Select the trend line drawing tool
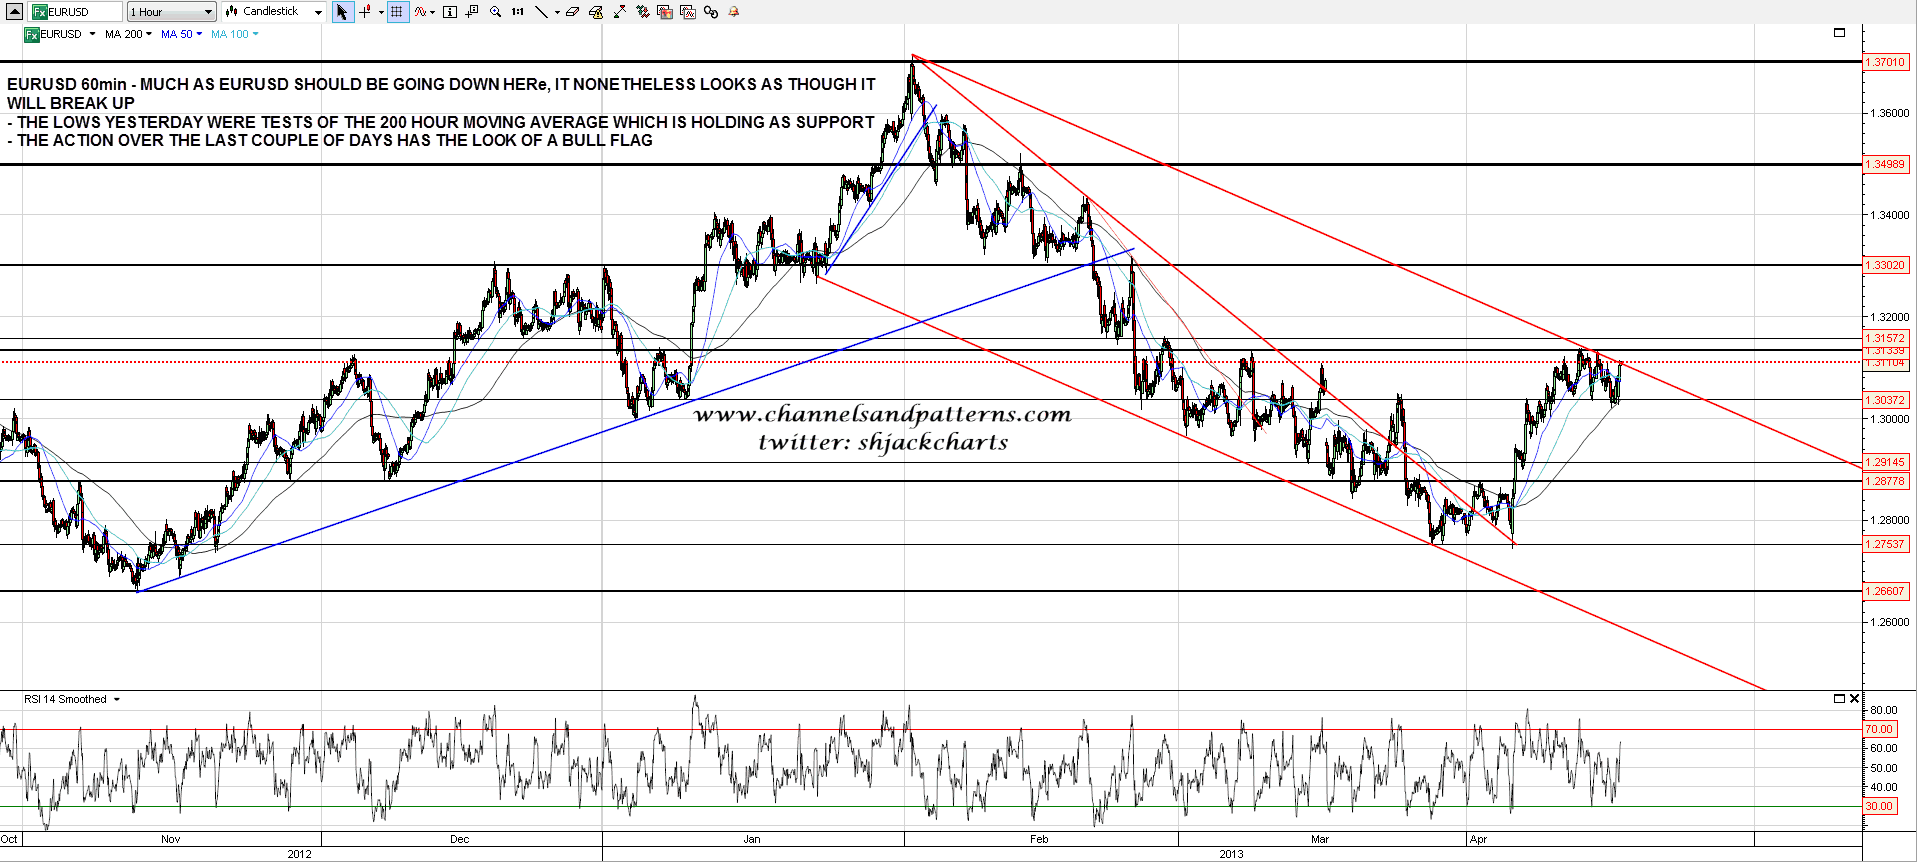Image resolution: width=1917 pixels, height=862 pixels. tap(541, 12)
